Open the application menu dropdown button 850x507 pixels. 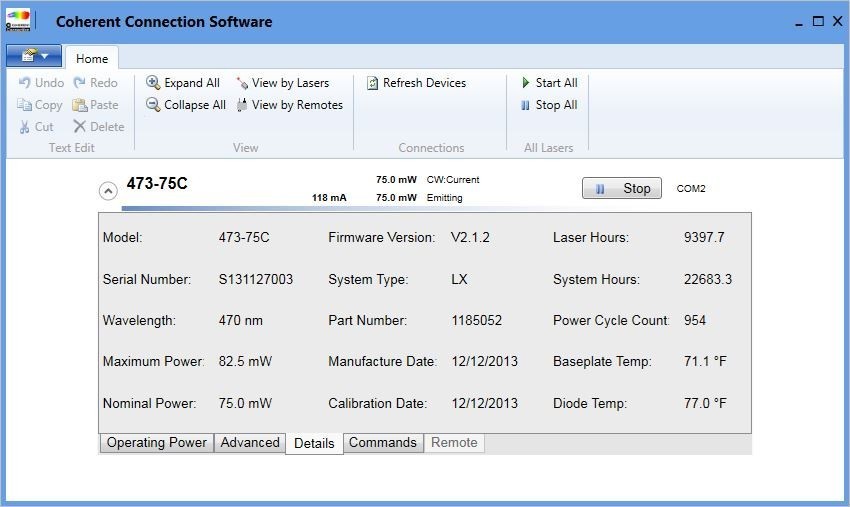point(34,56)
